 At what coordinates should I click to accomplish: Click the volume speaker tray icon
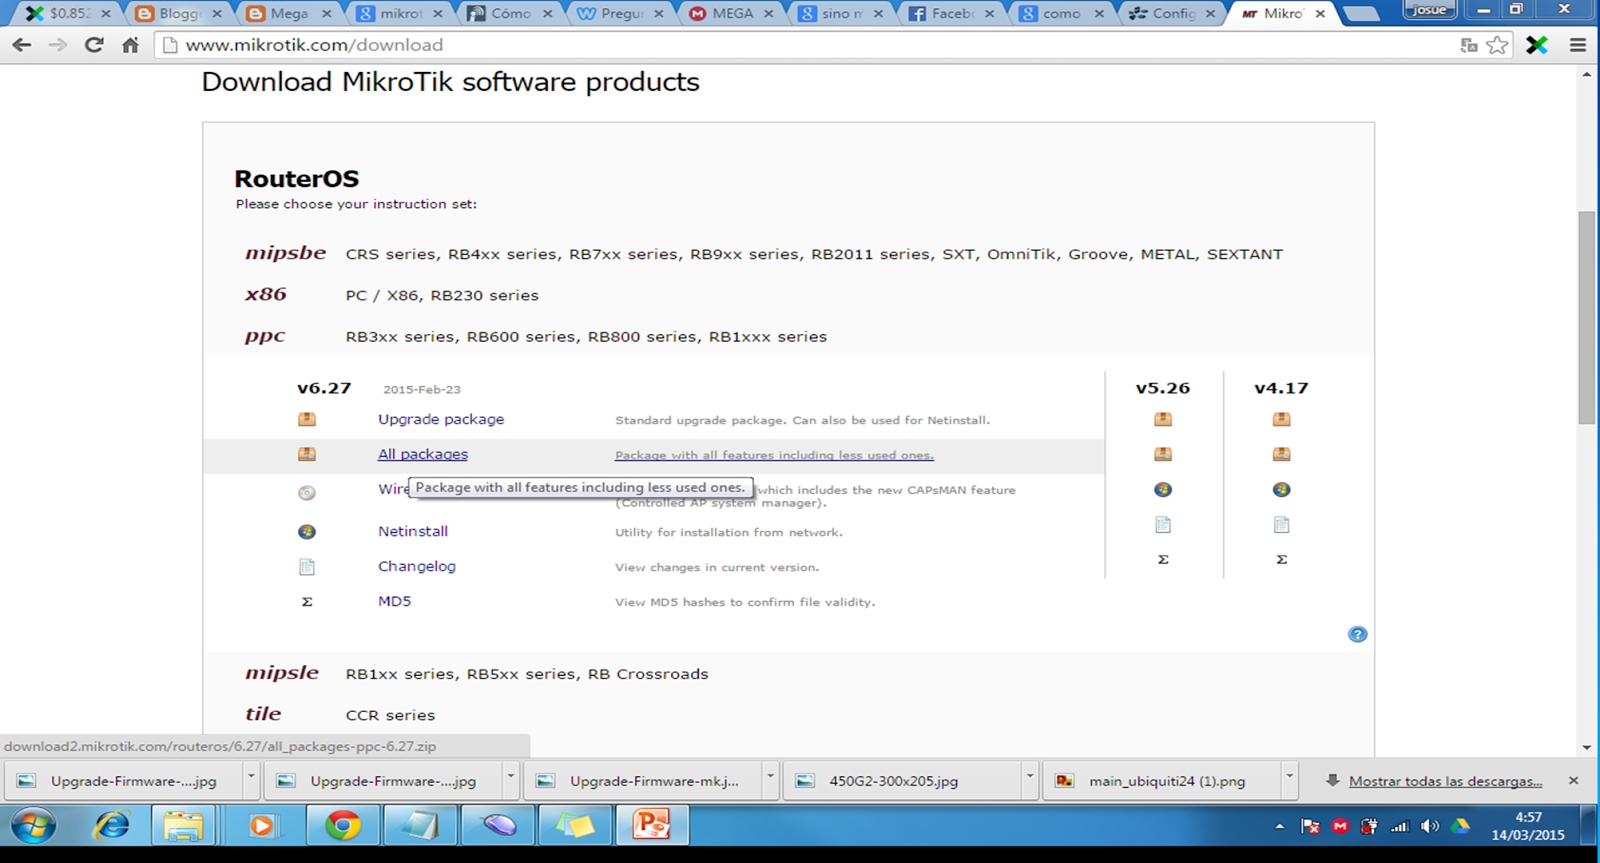(1430, 826)
